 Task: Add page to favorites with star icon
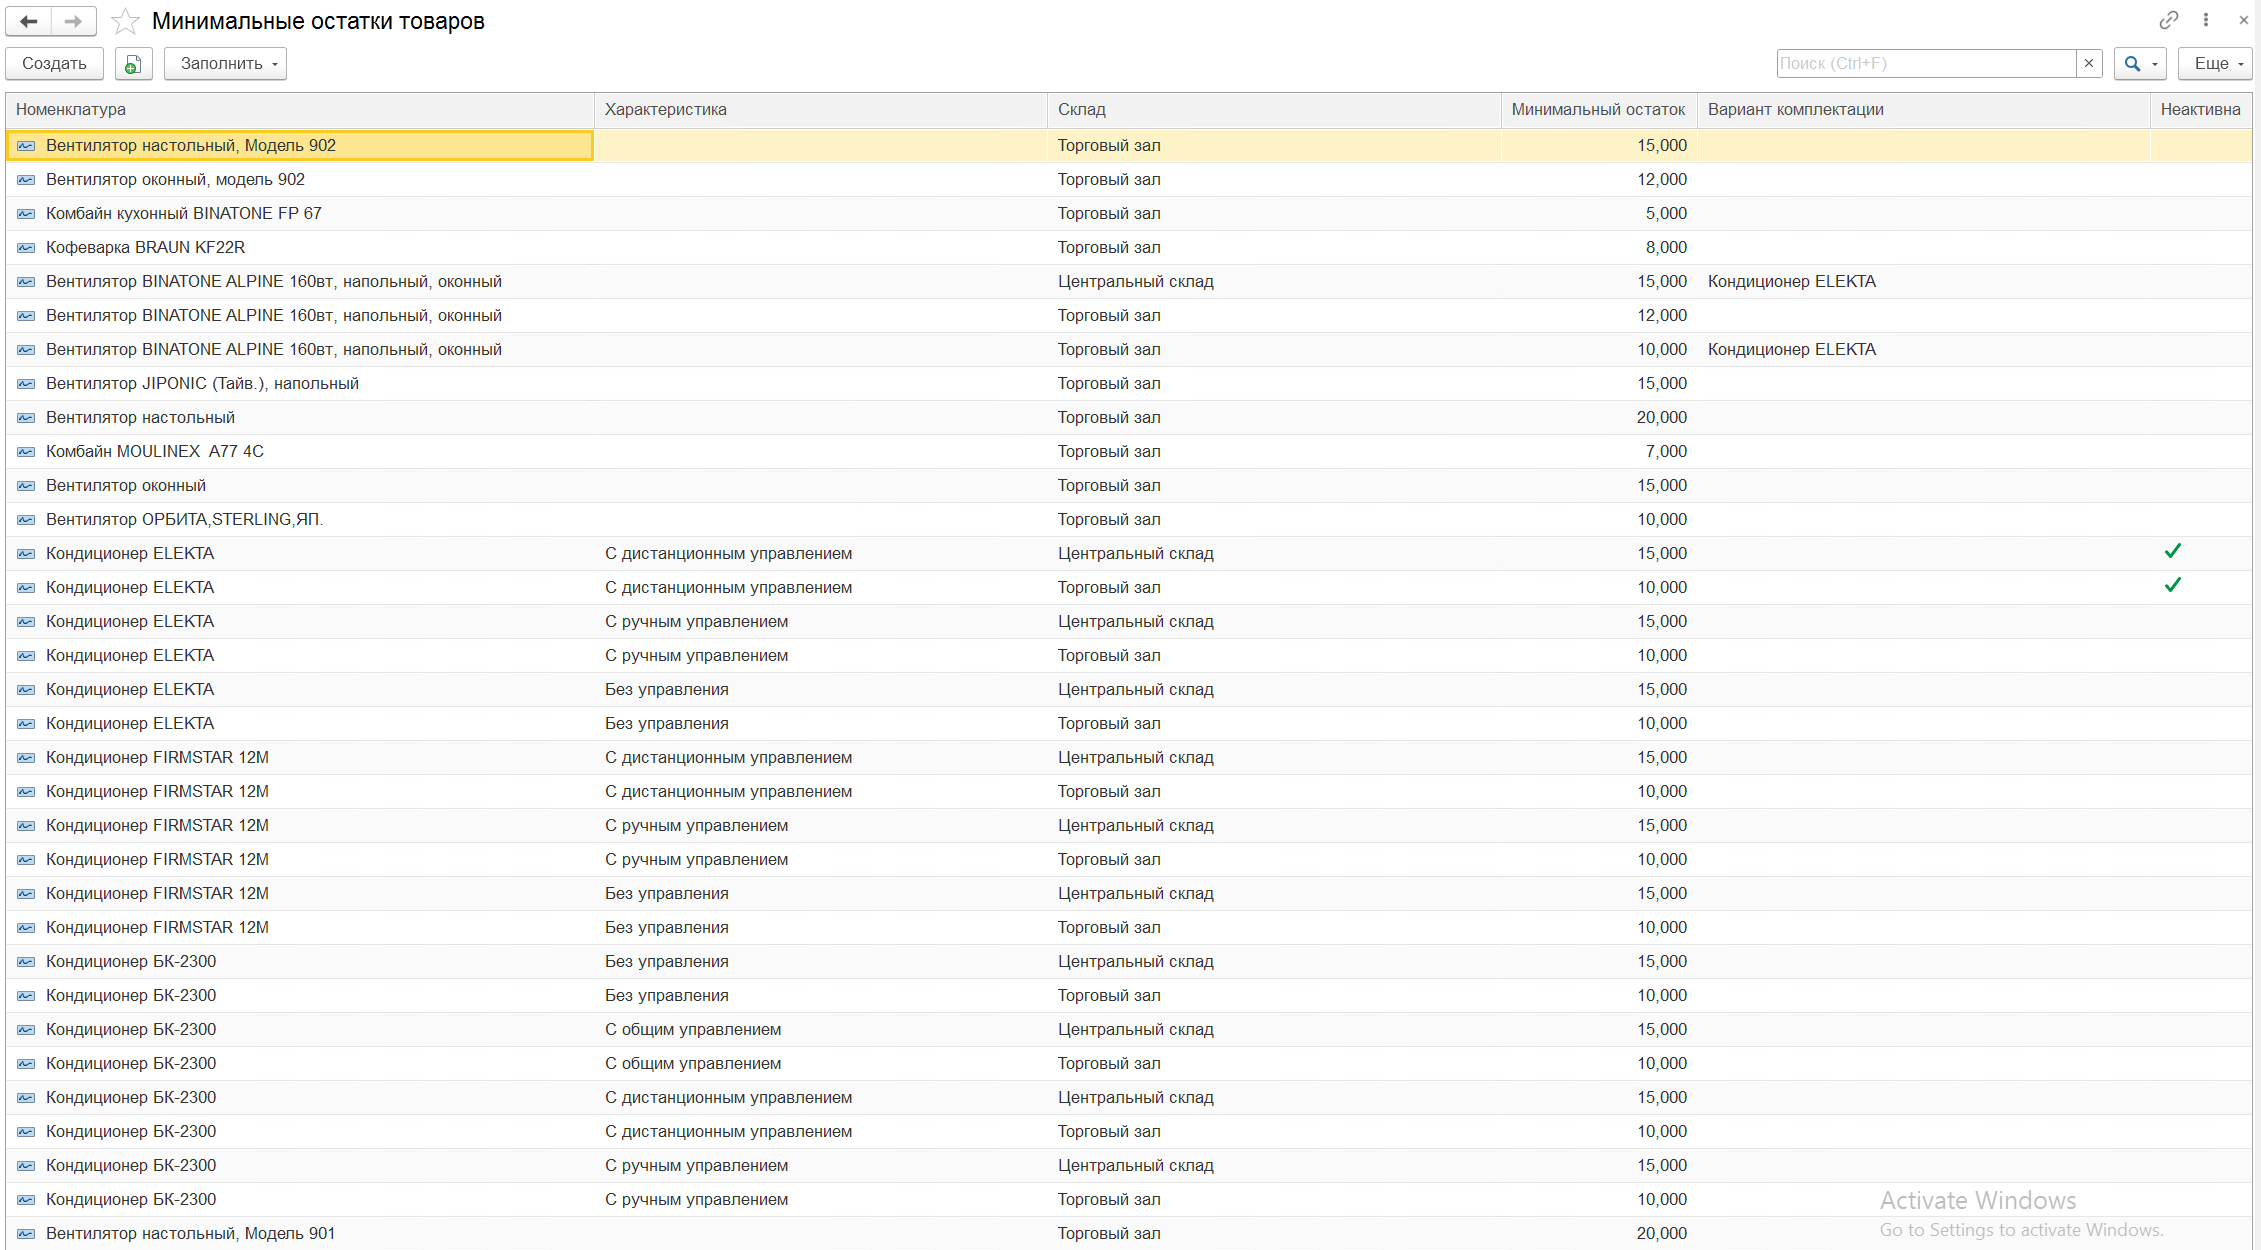coord(125,21)
